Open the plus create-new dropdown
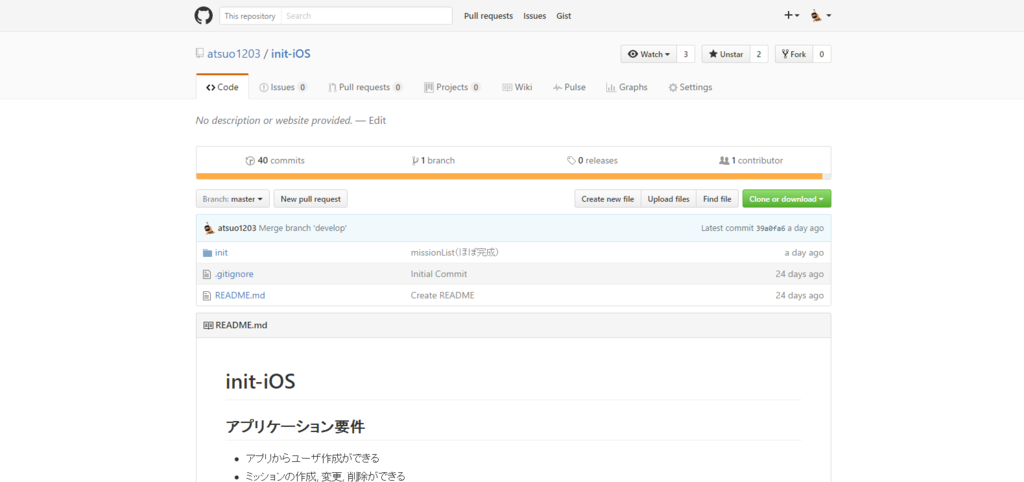Viewport: 1024px width, 482px height. (x=792, y=16)
